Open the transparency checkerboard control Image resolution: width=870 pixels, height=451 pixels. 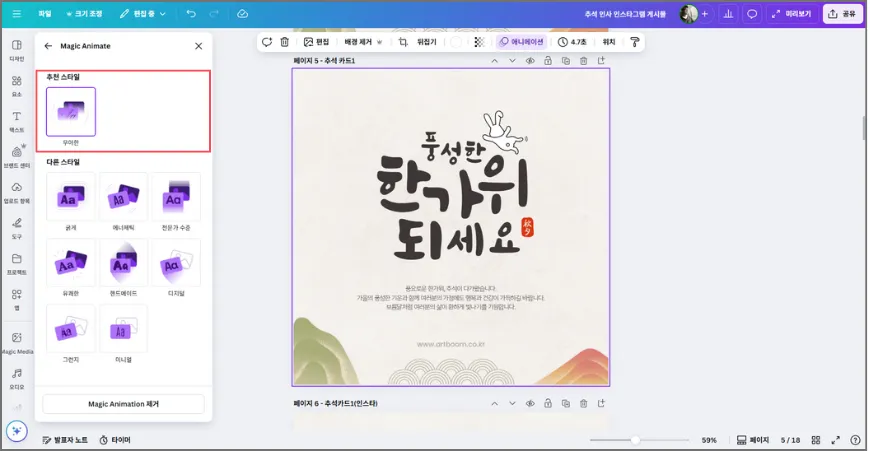point(479,42)
